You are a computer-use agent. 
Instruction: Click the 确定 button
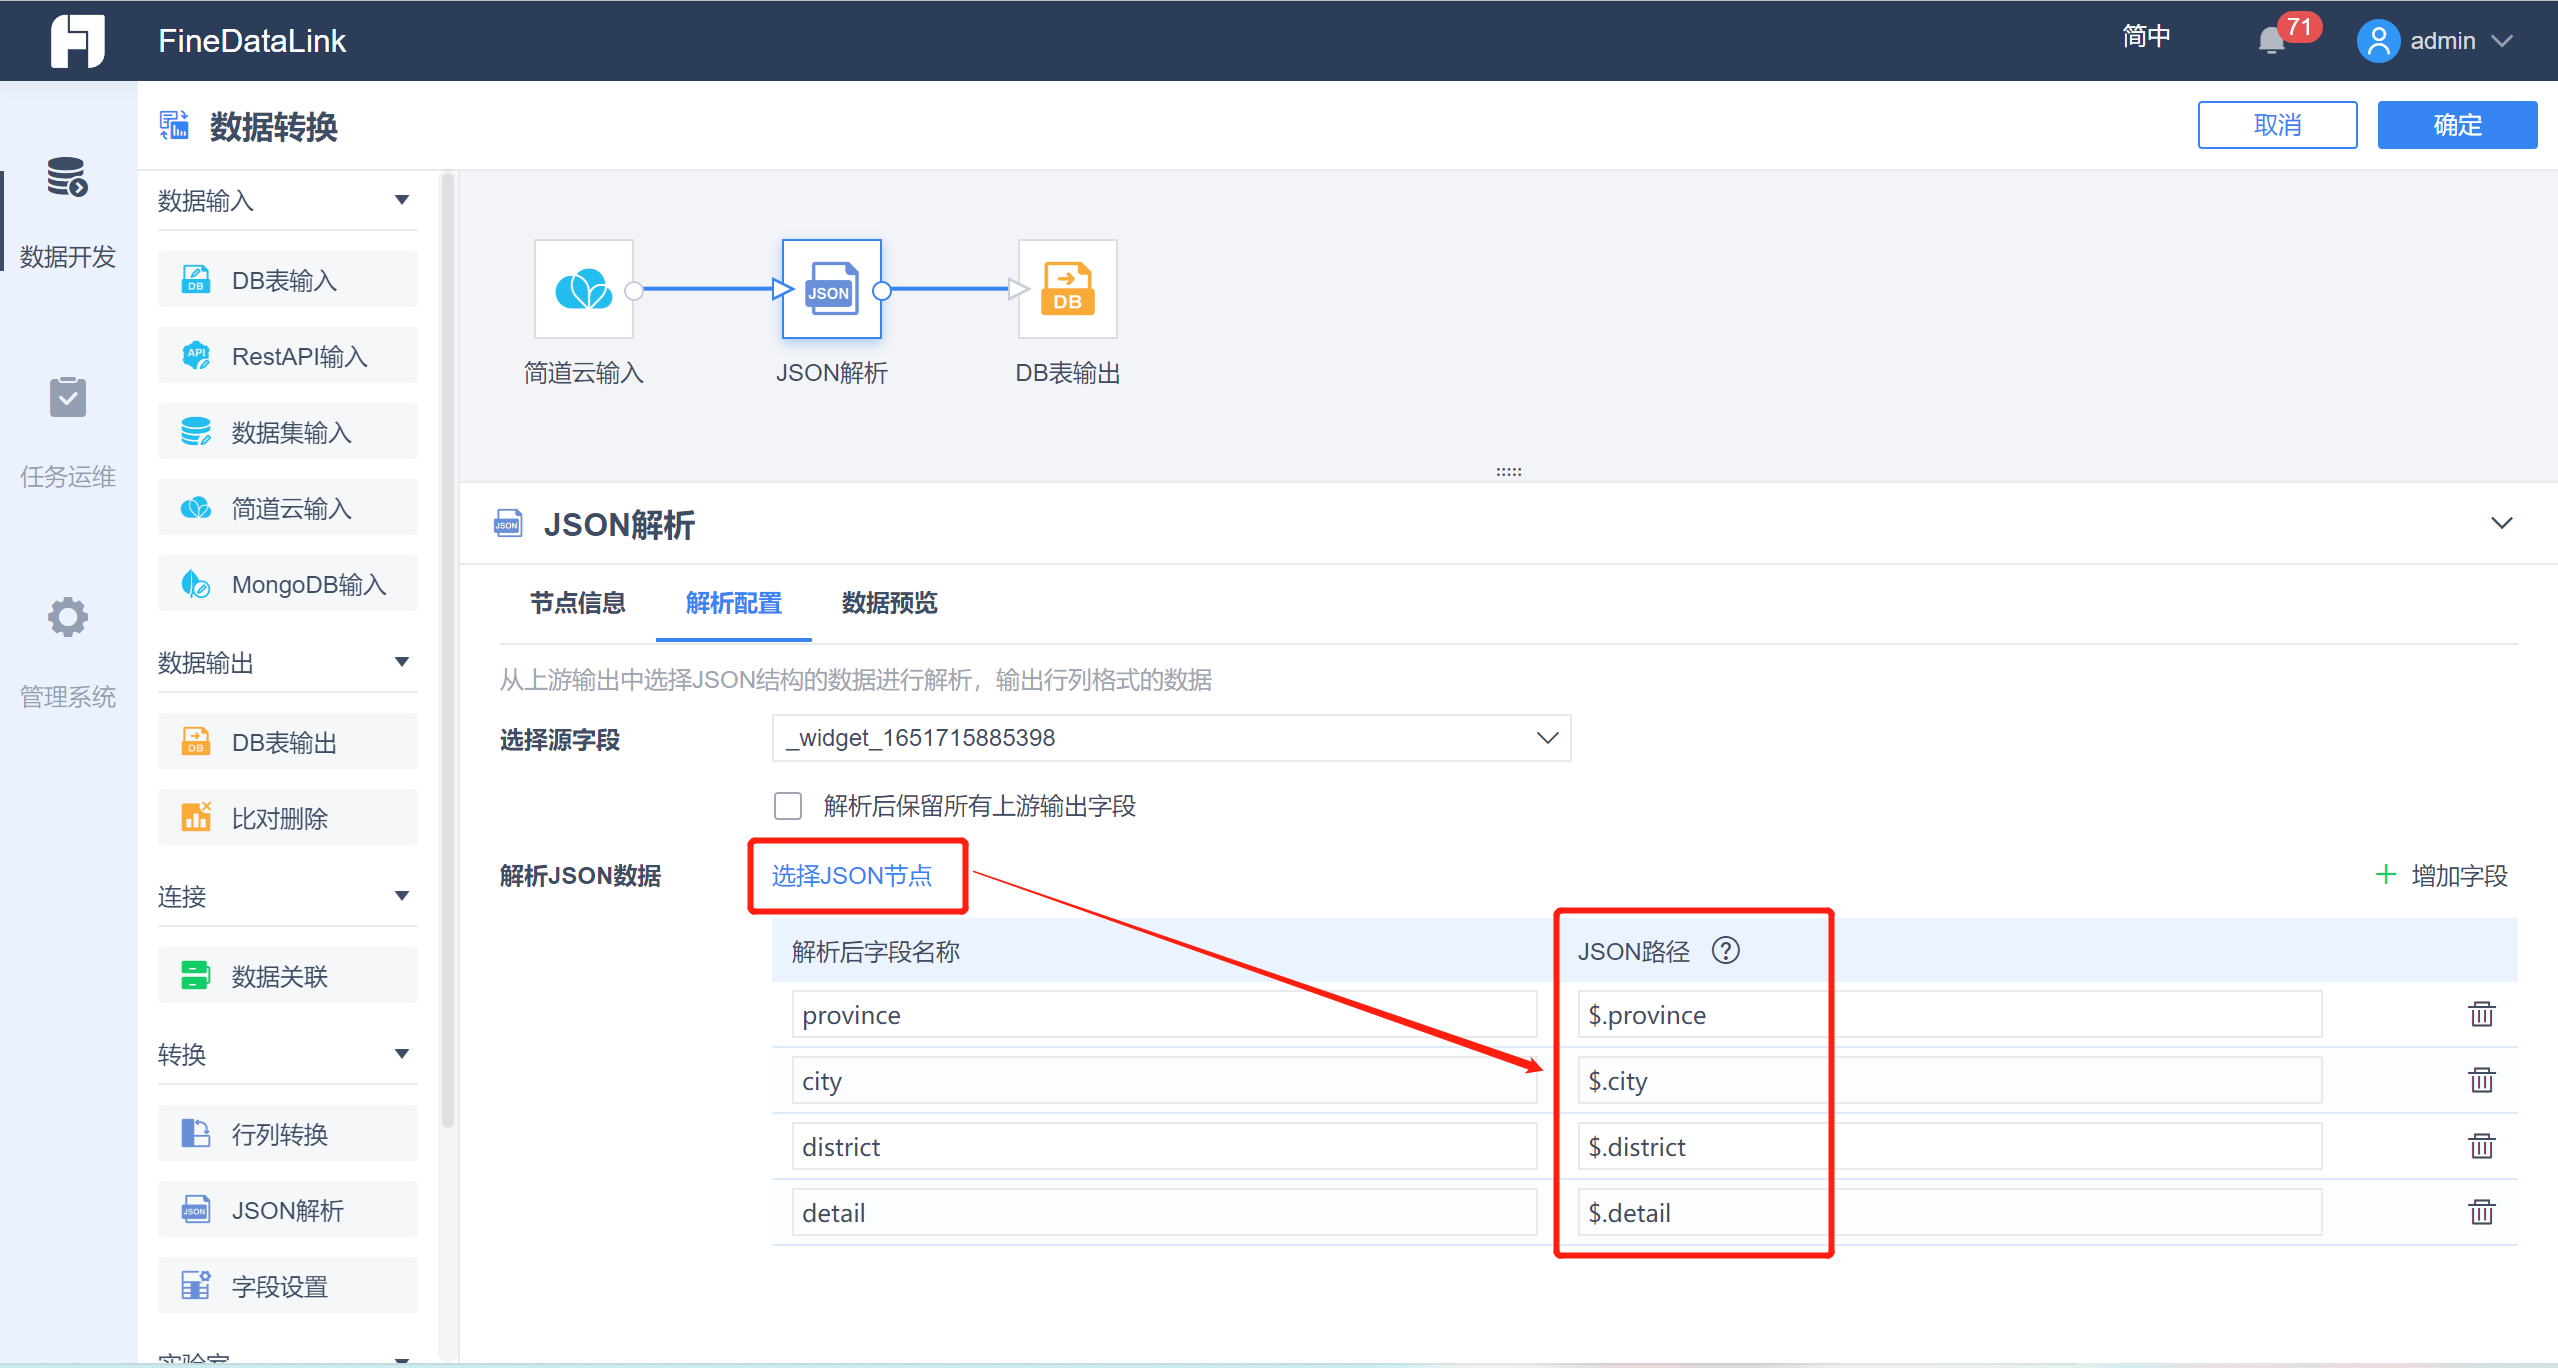click(2456, 125)
